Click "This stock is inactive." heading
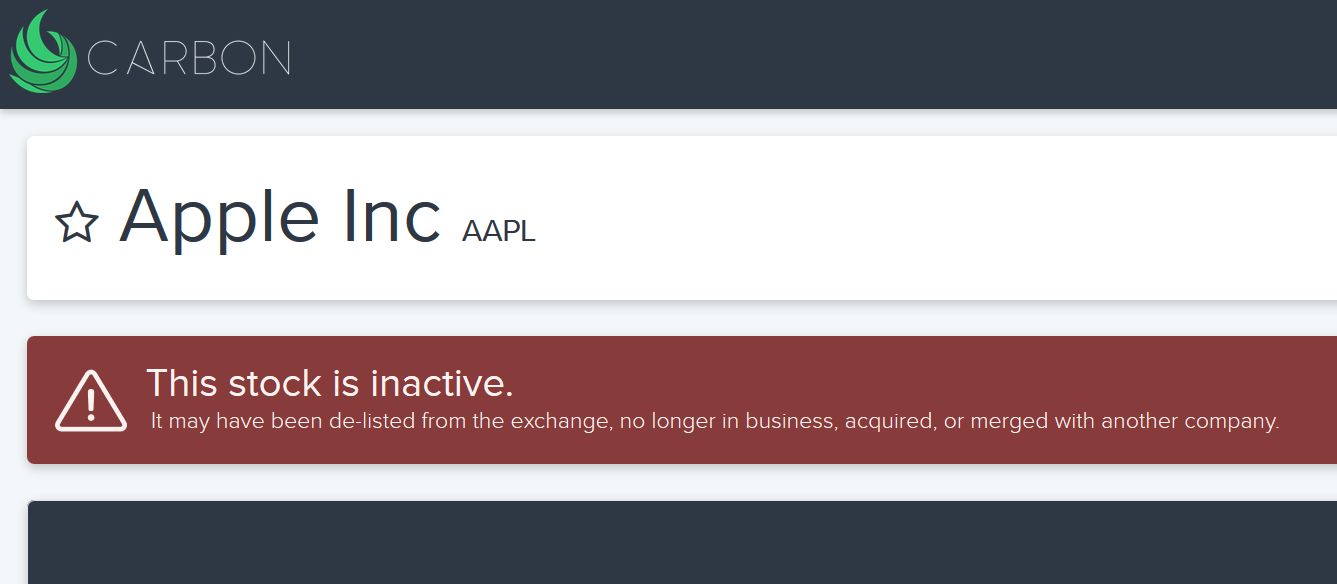This screenshot has width=1337, height=584. (330, 383)
